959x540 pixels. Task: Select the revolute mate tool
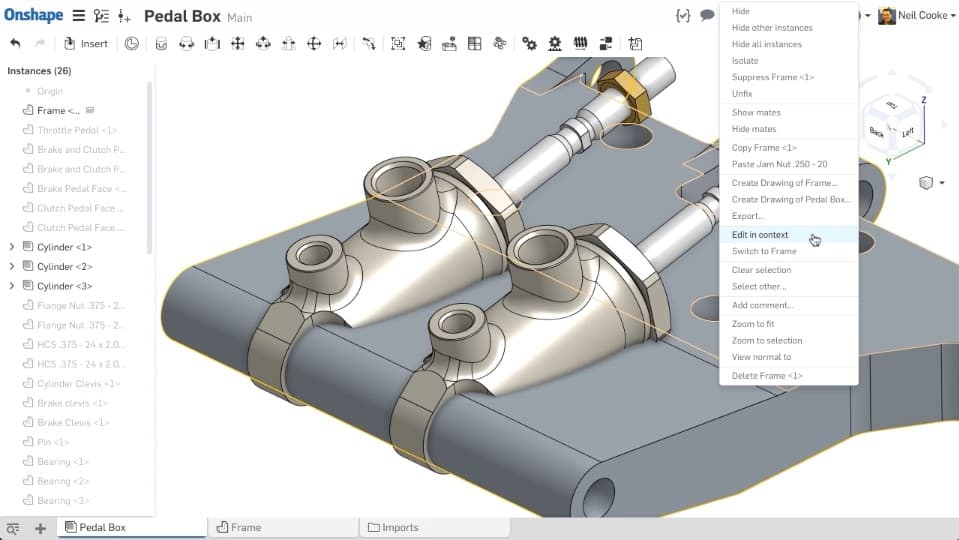(187, 43)
